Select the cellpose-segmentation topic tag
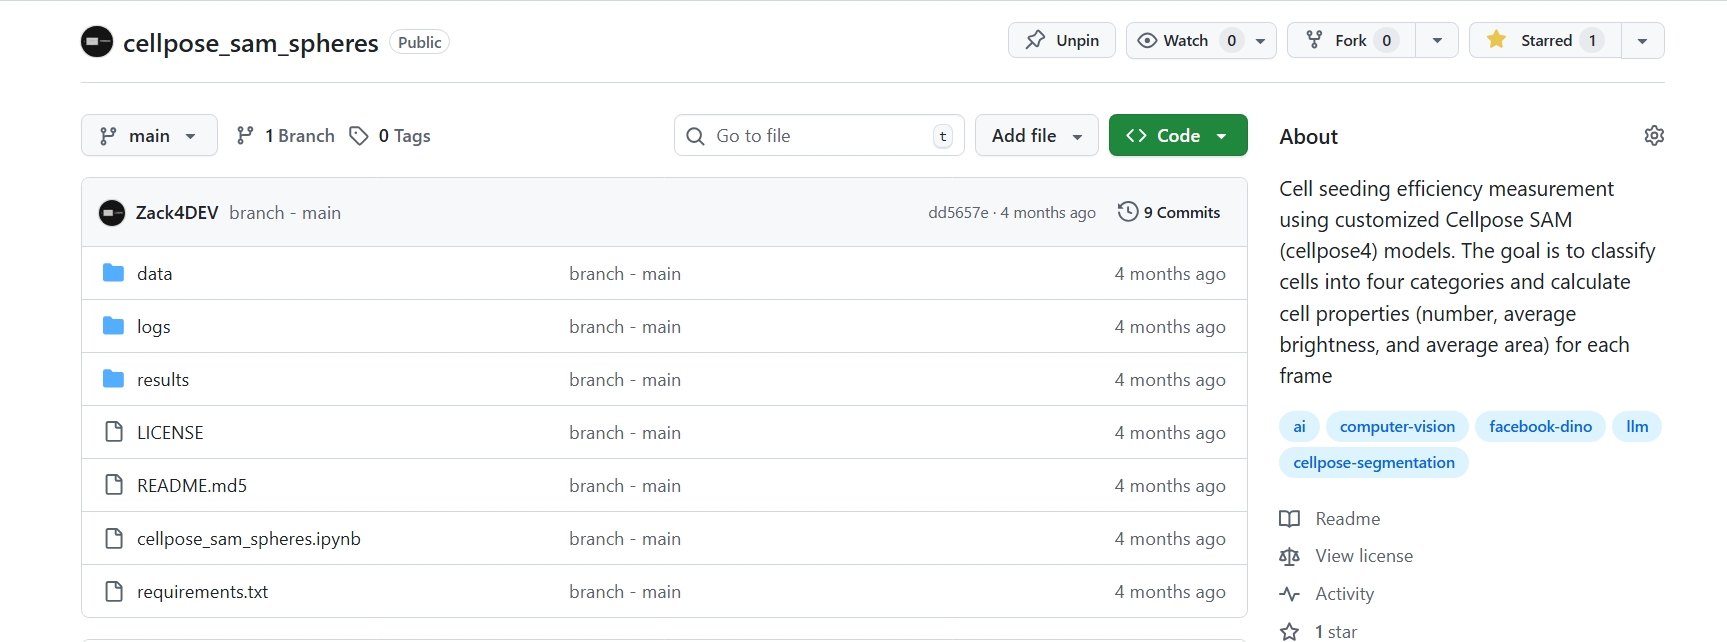 point(1374,462)
